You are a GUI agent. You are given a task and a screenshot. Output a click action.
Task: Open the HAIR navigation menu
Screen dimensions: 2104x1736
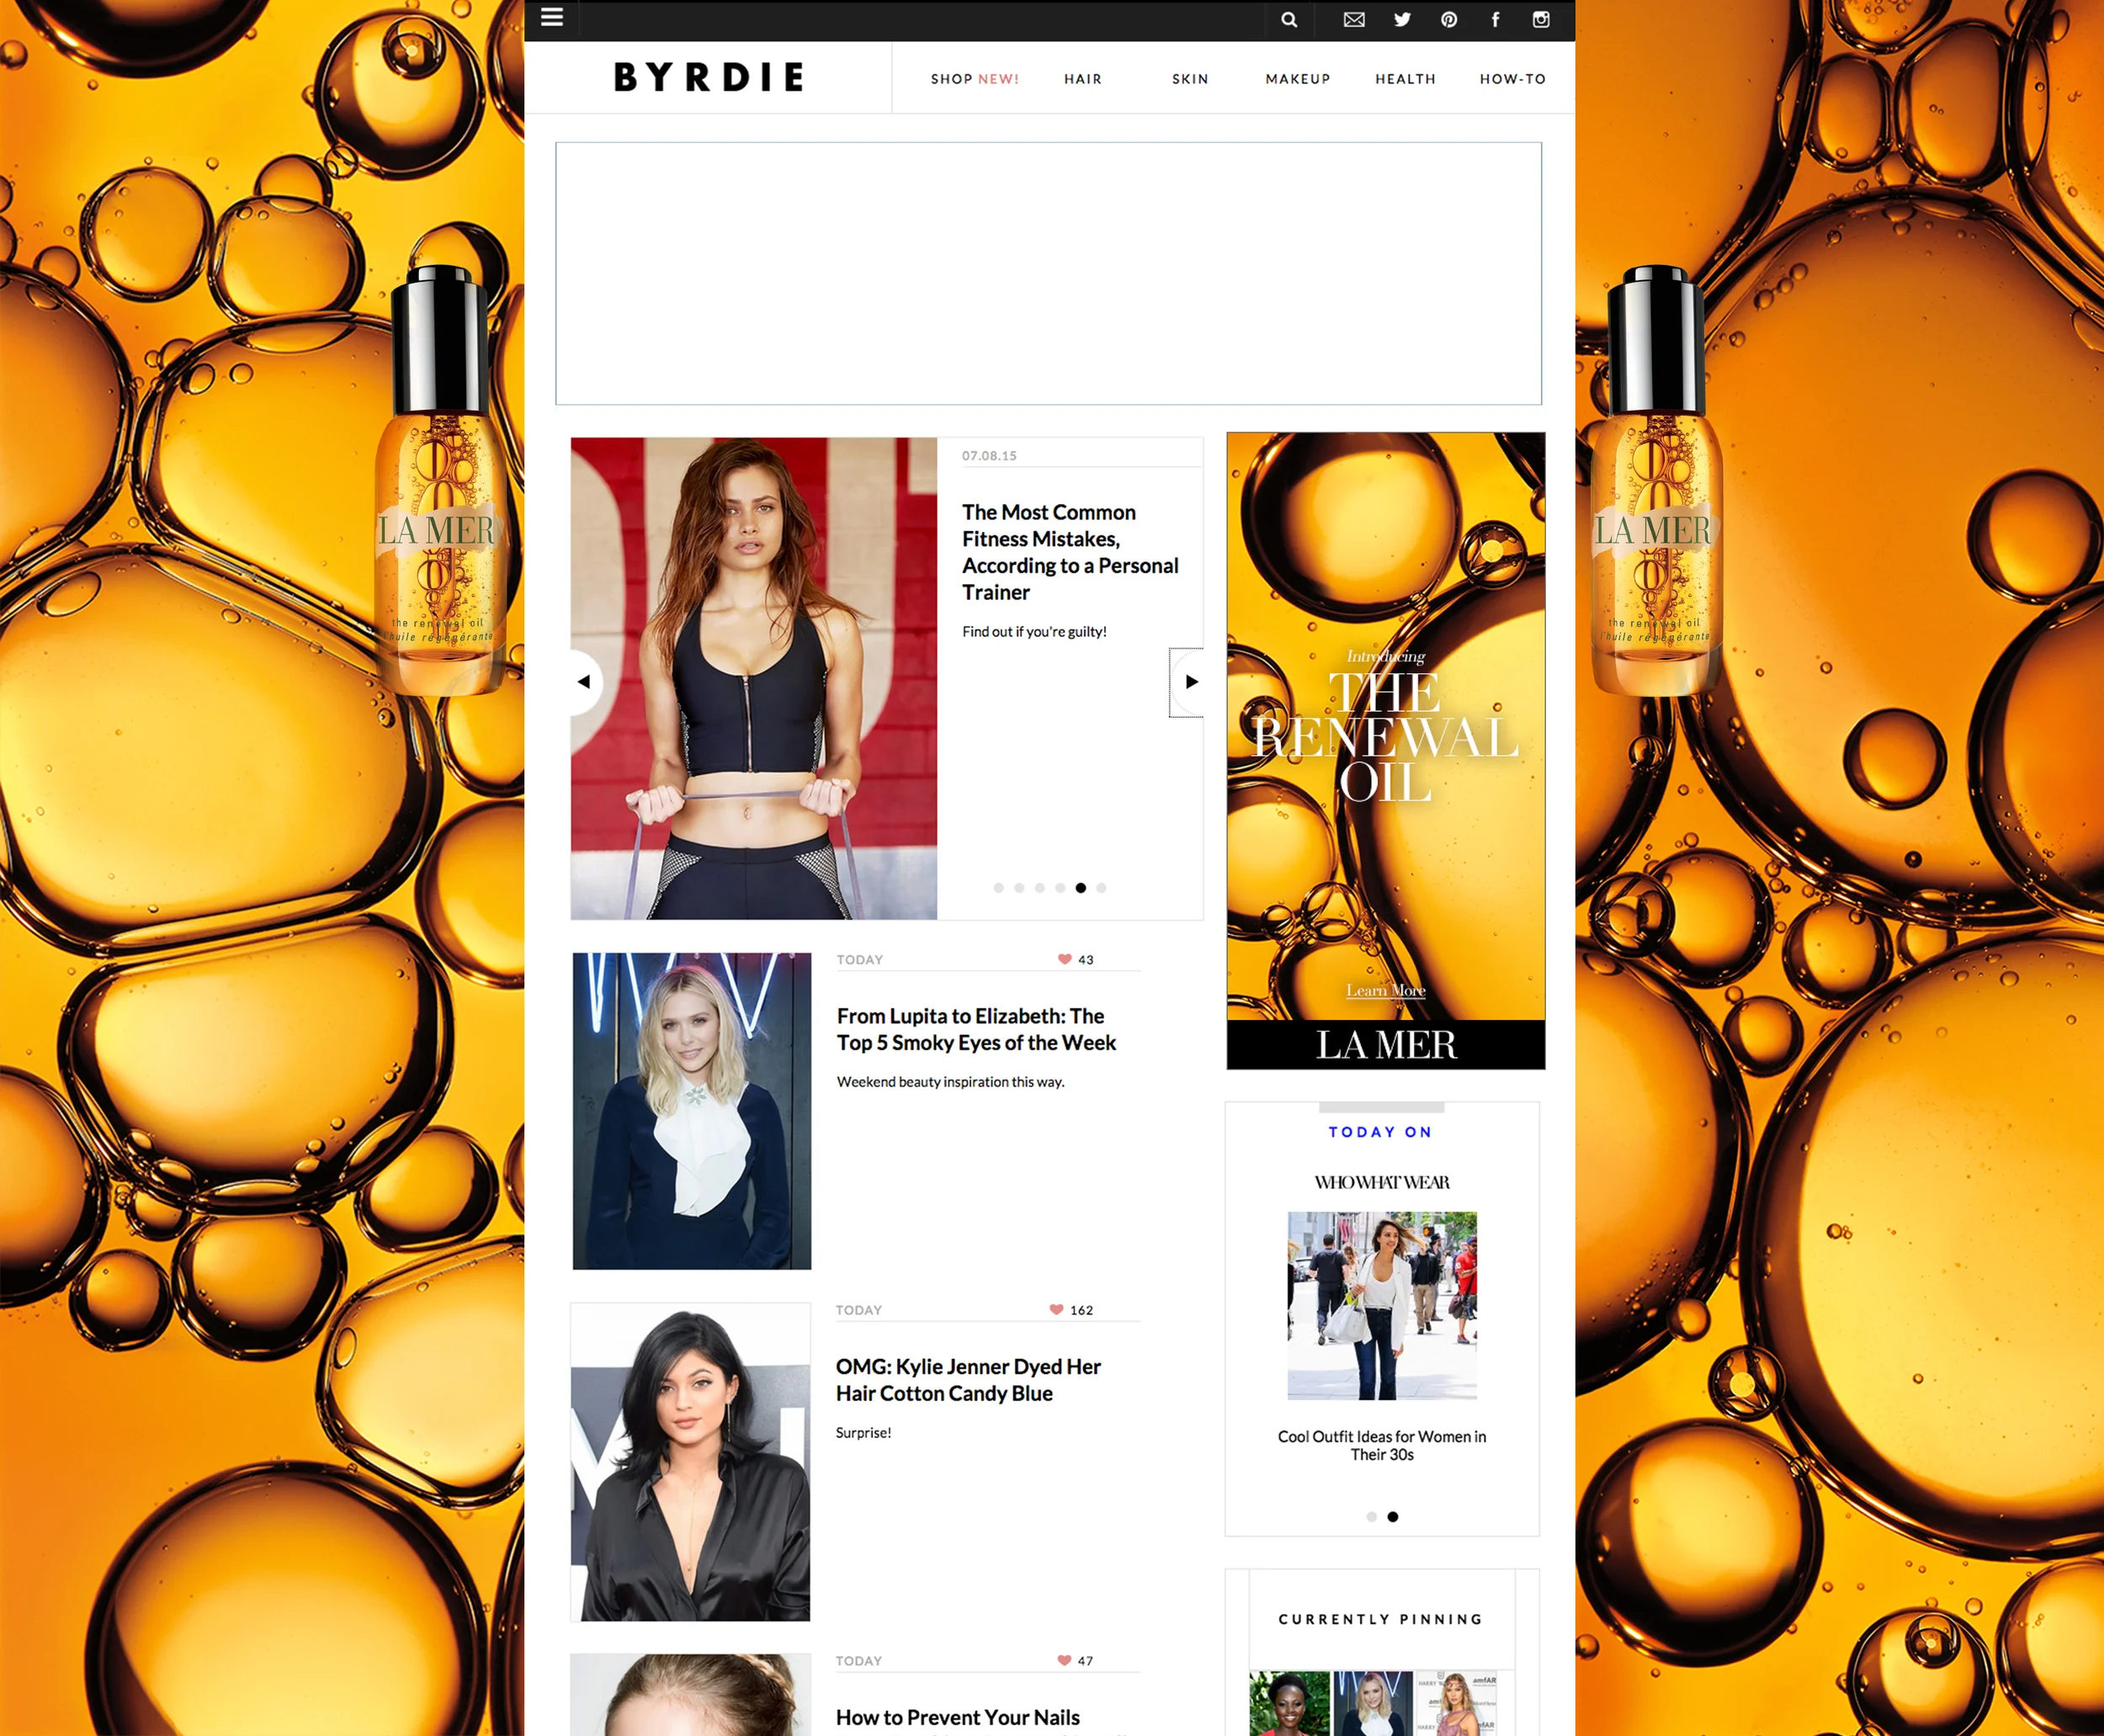(x=1083, y=79)
